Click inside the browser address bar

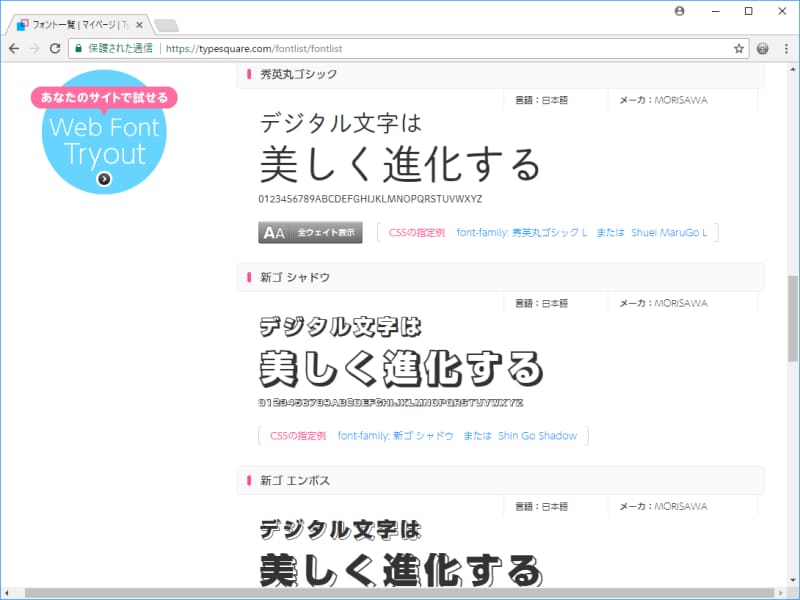(x=300, y=47)
